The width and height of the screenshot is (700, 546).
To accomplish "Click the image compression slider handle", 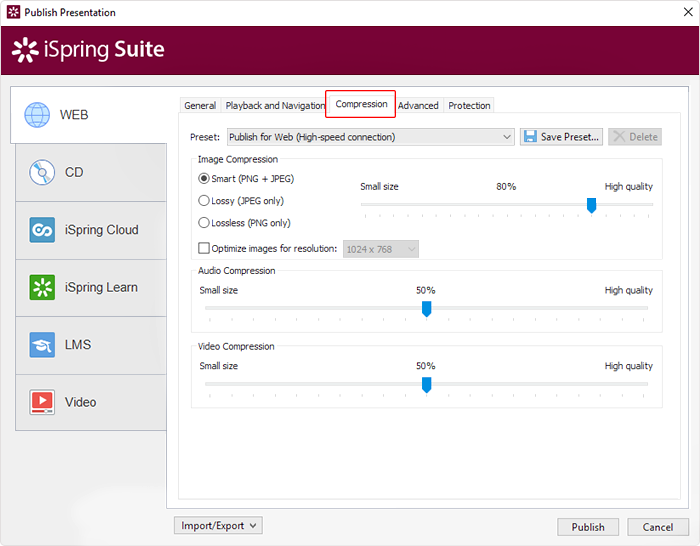I will coord(592,205).
